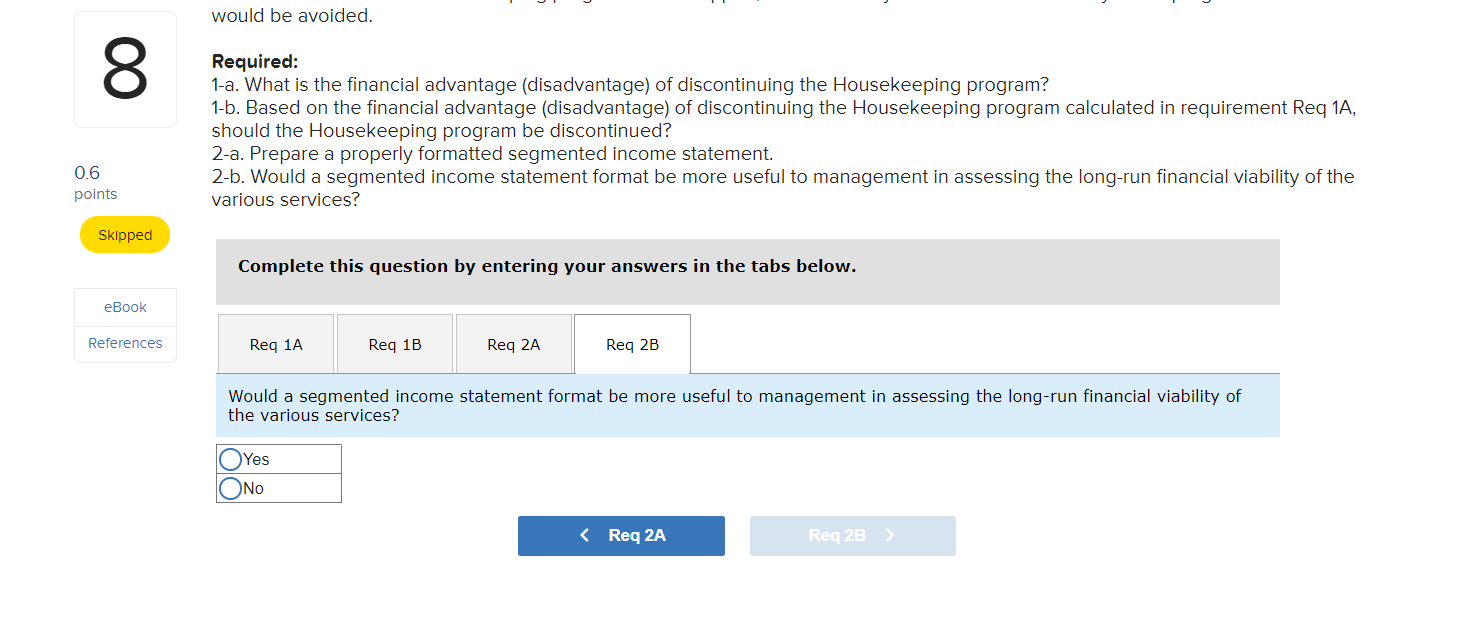Image resolution: width=1463 pixels, height=628 pixels.
Task: Click the question number 8 box
Action: (x=125, y=69)
